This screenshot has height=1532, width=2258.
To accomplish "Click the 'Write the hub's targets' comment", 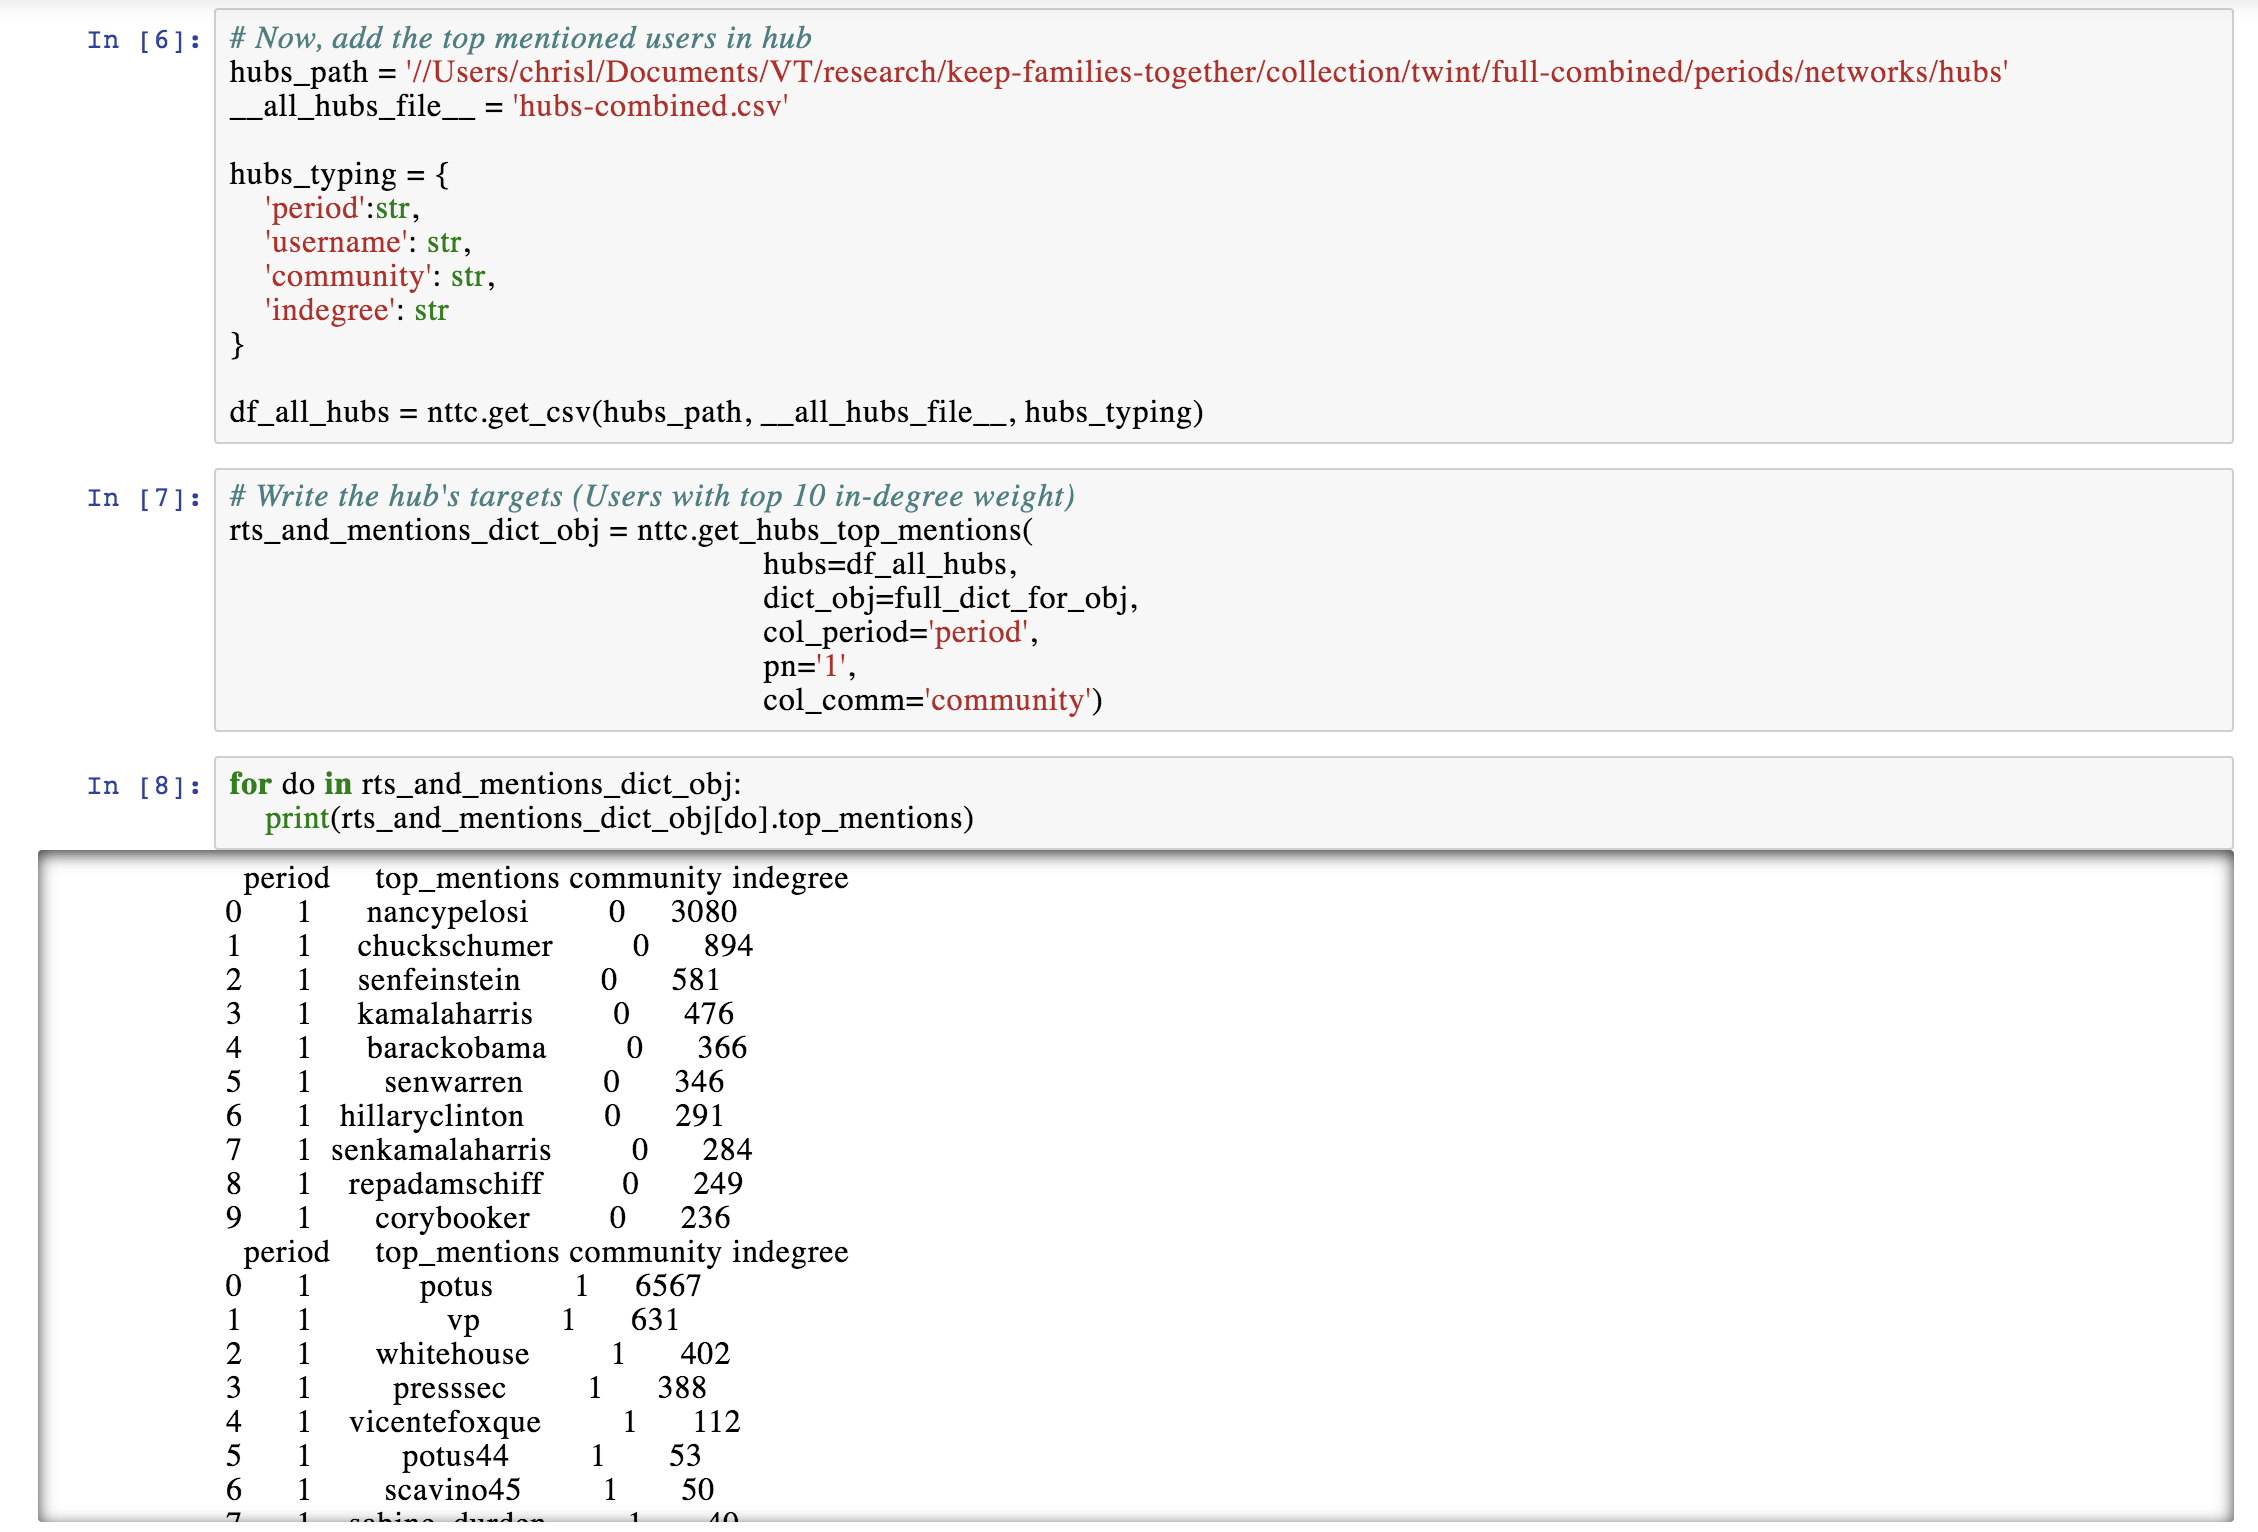I will tap(651, 496).
